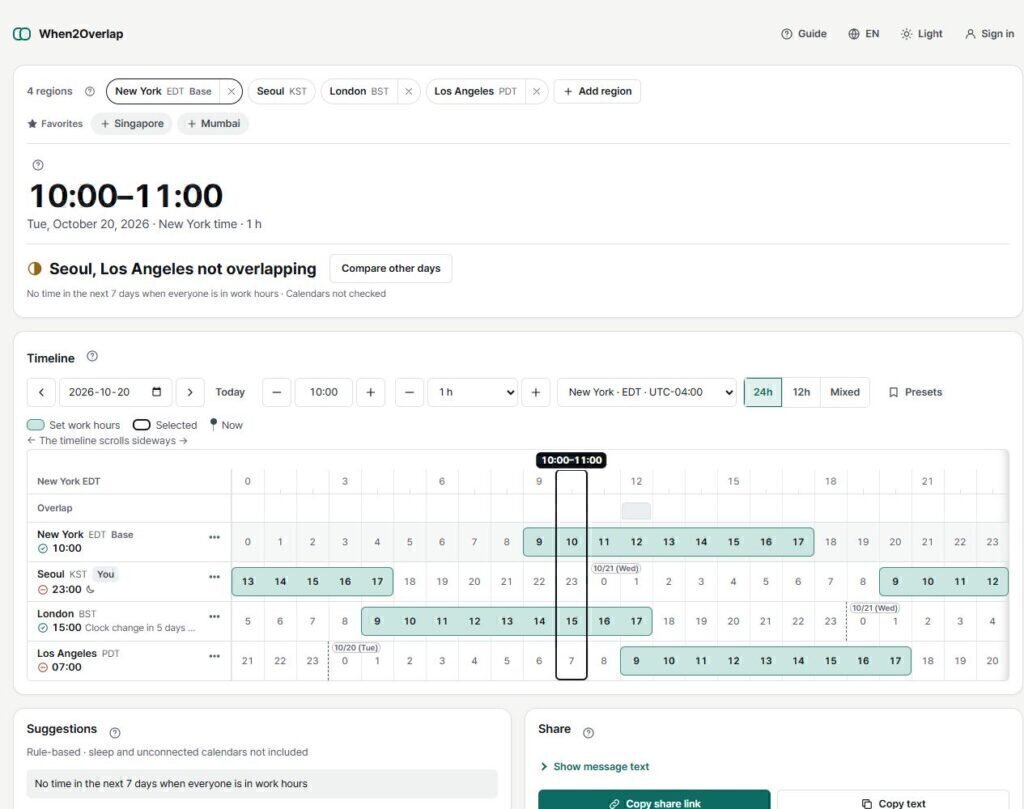Click the When2Overlap logo icon
This screenshot has height=809, width=1024.
(x=22, y=34)
